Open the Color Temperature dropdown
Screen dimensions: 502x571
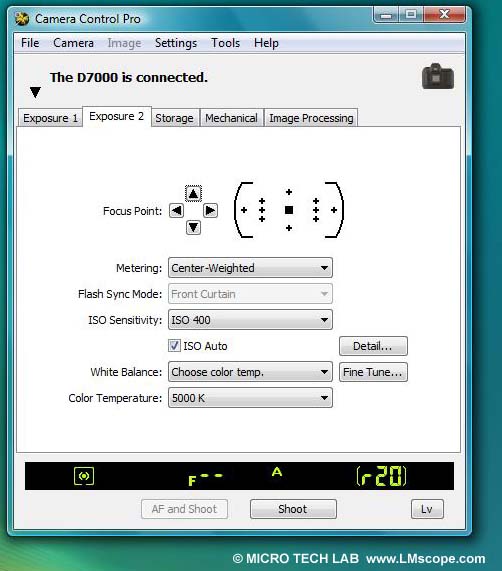pyautogui.click(x=250, y=398)
